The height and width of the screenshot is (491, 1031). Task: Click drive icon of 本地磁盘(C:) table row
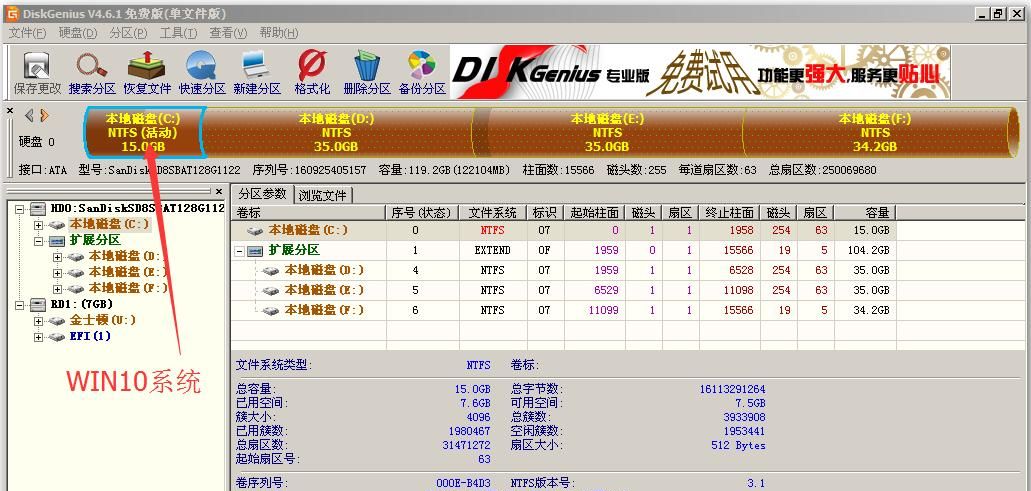point(255,231)
